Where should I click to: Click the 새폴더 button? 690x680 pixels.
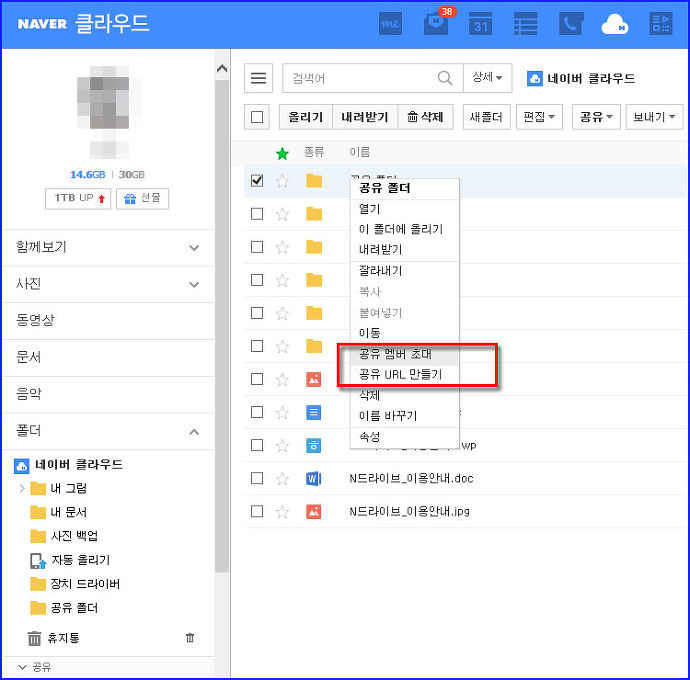tap(486, 117)
